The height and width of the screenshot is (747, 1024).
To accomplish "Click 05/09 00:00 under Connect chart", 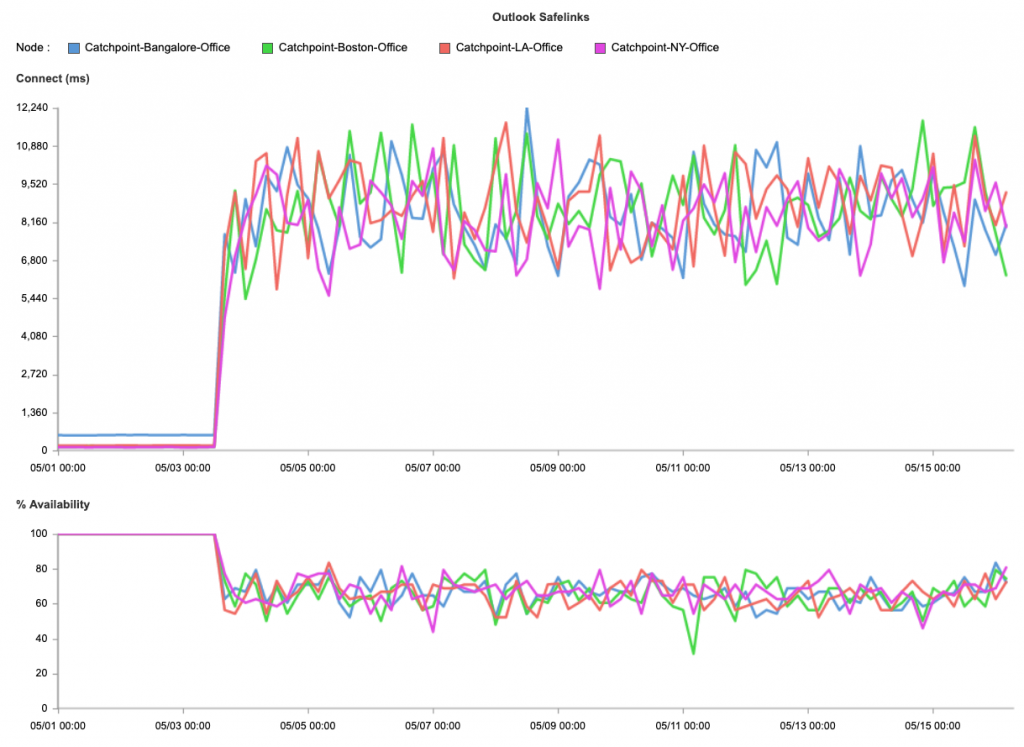I will point(558,468).
